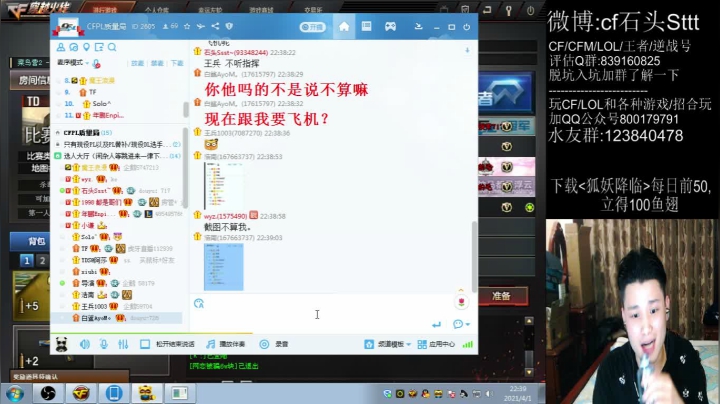Open the chat options bubble dropdown
Viewport: 720px width, 404px height.
[x=461, y=325]
